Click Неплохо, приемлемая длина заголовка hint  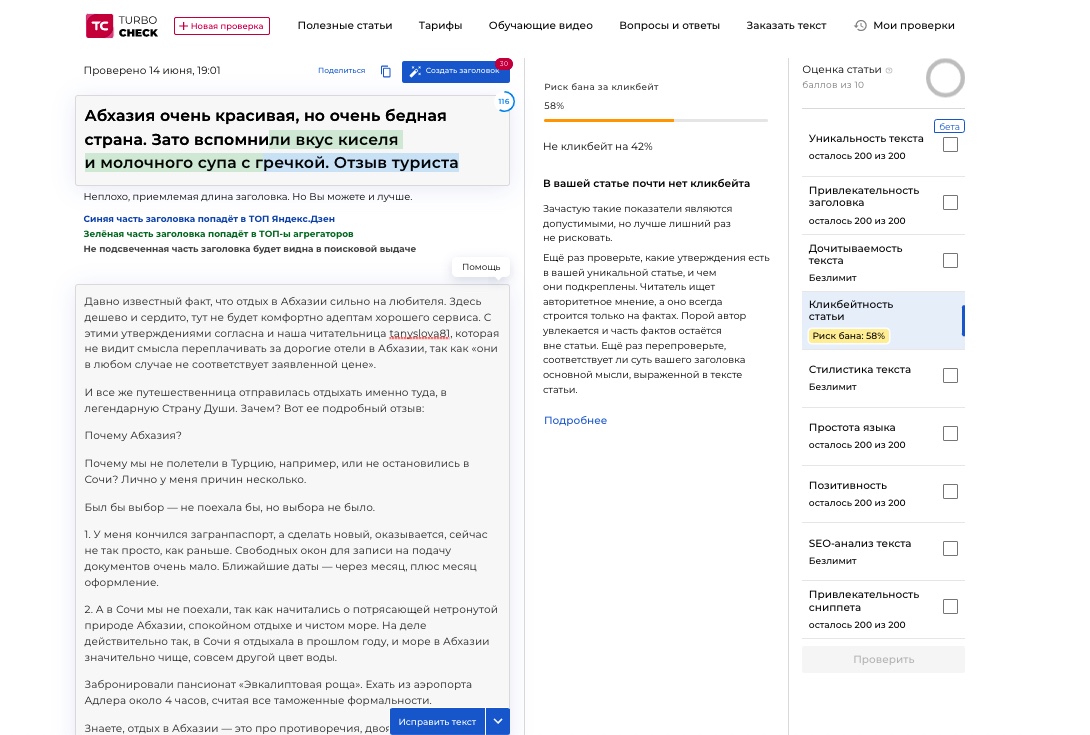click(x=248, y=197)
